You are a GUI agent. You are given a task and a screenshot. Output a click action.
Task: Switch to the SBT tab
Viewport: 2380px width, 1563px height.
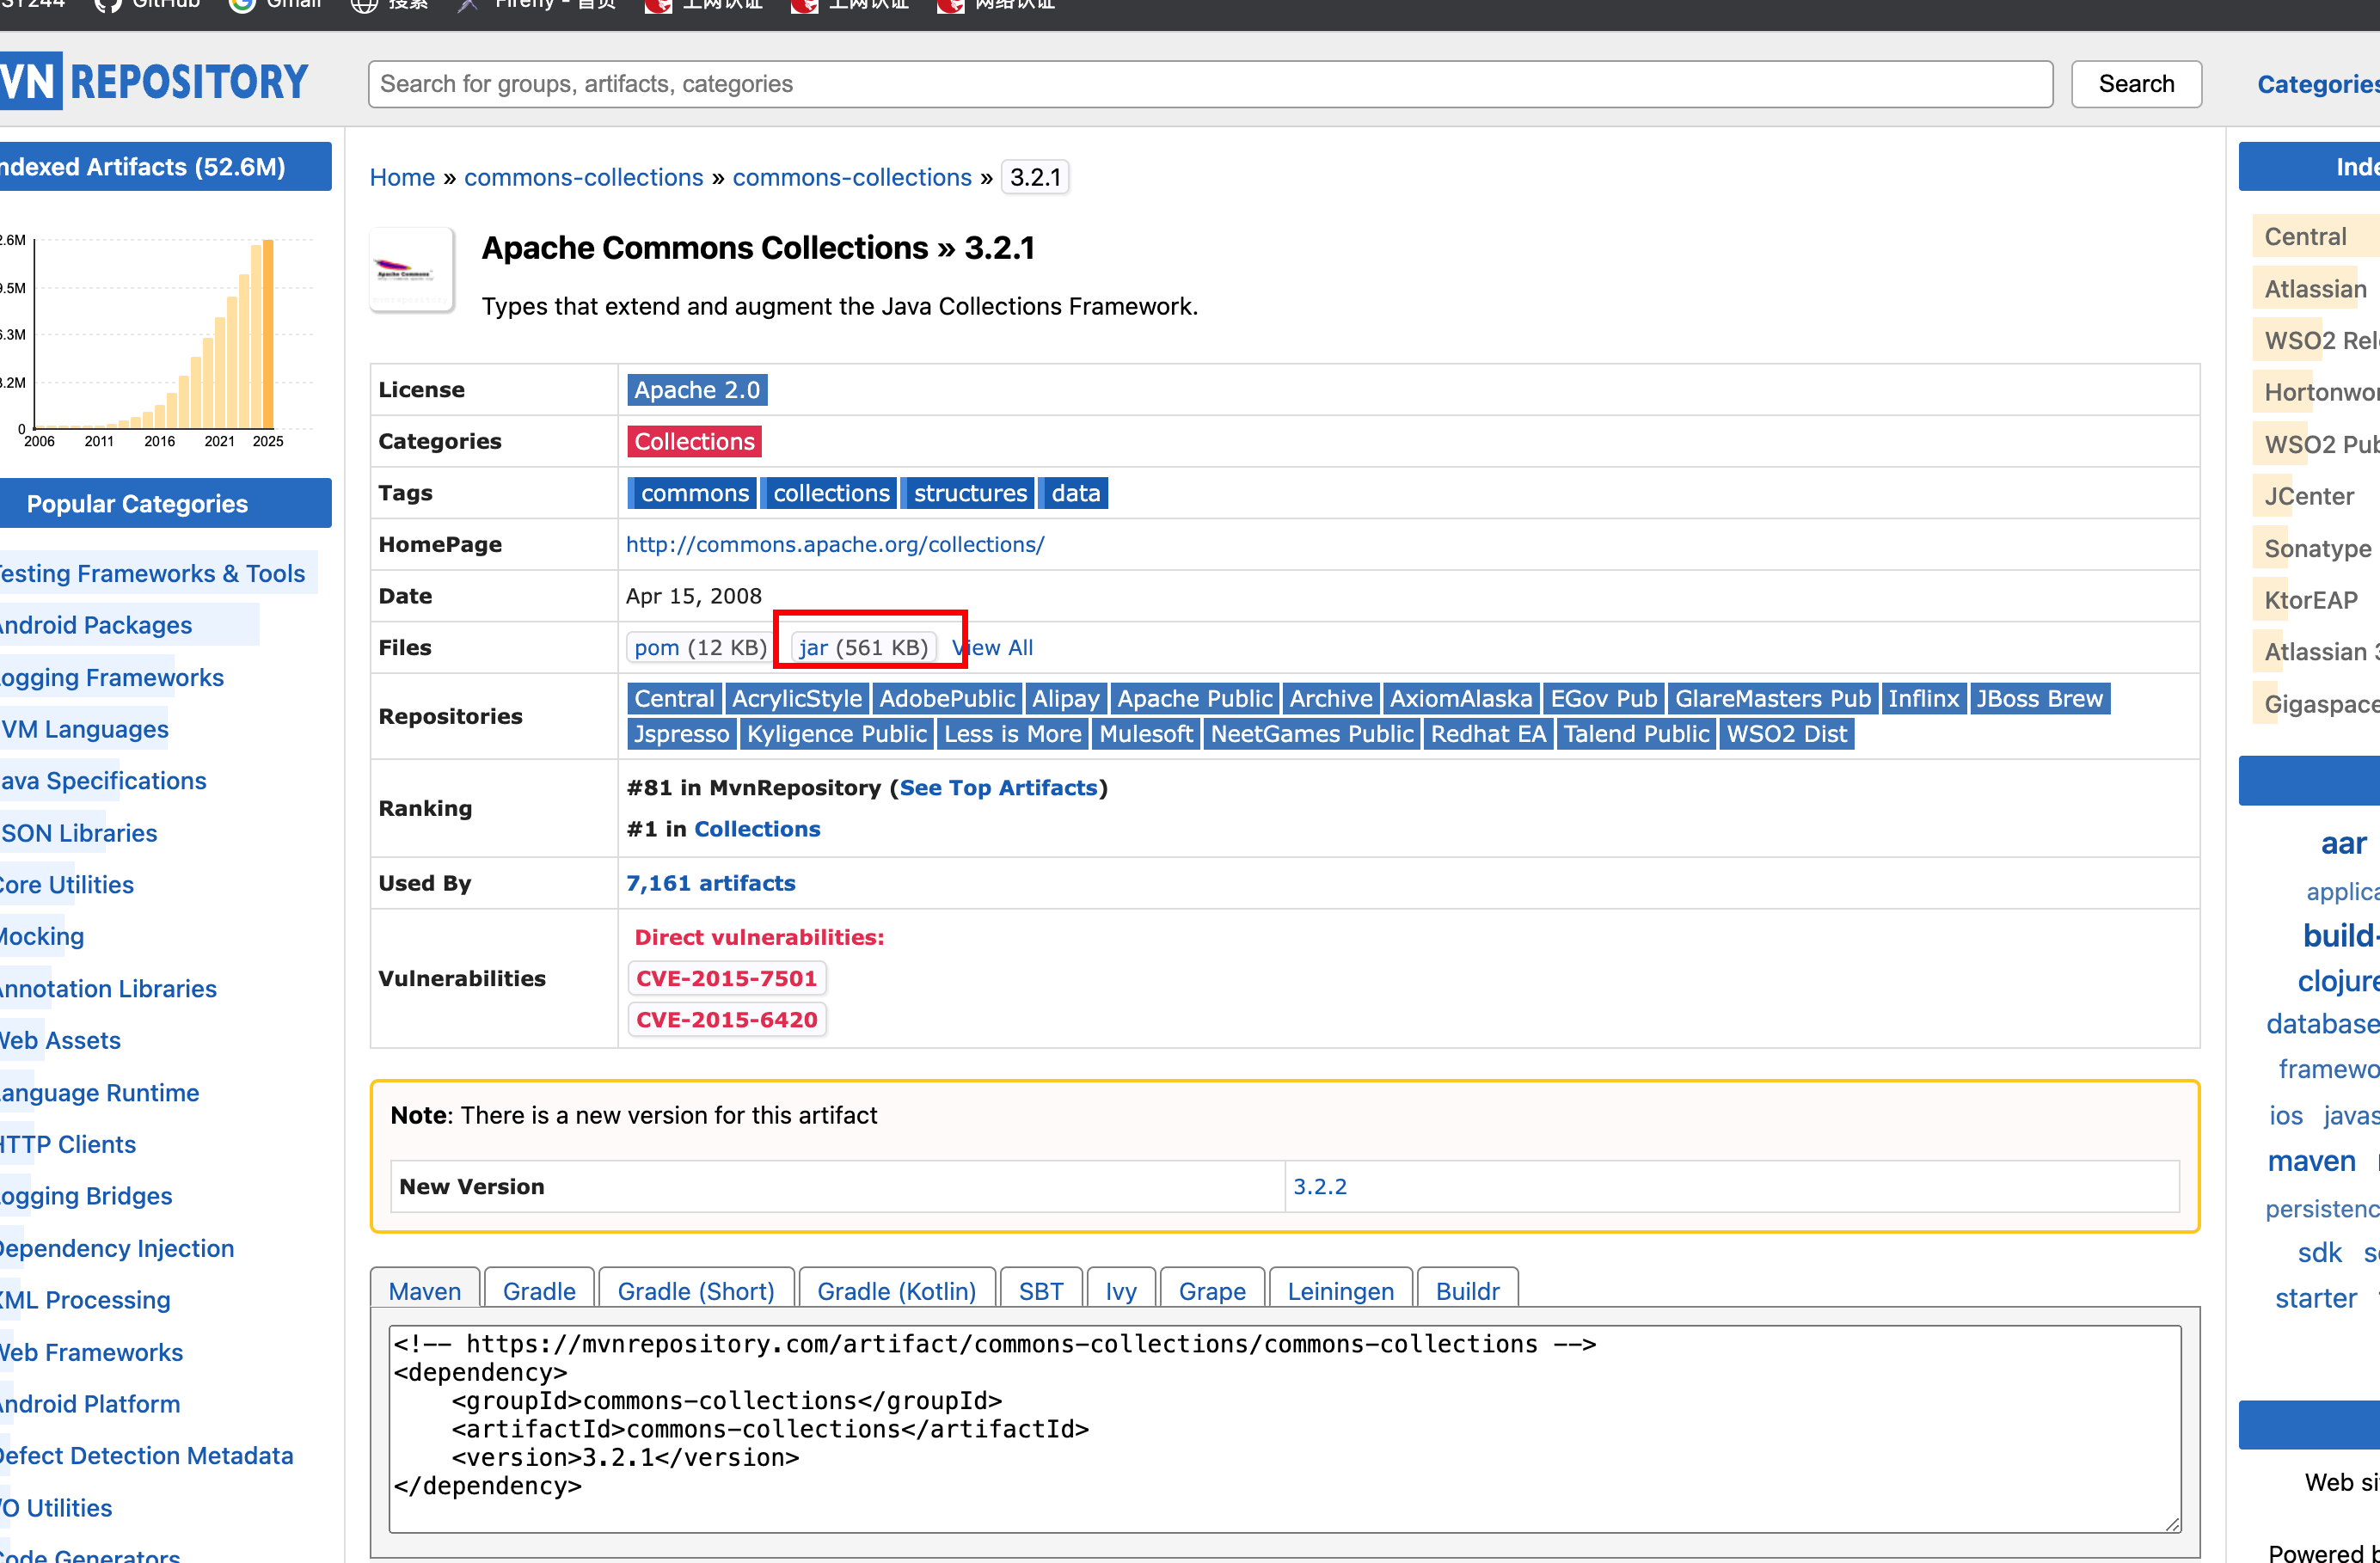click(1040, 1290)
